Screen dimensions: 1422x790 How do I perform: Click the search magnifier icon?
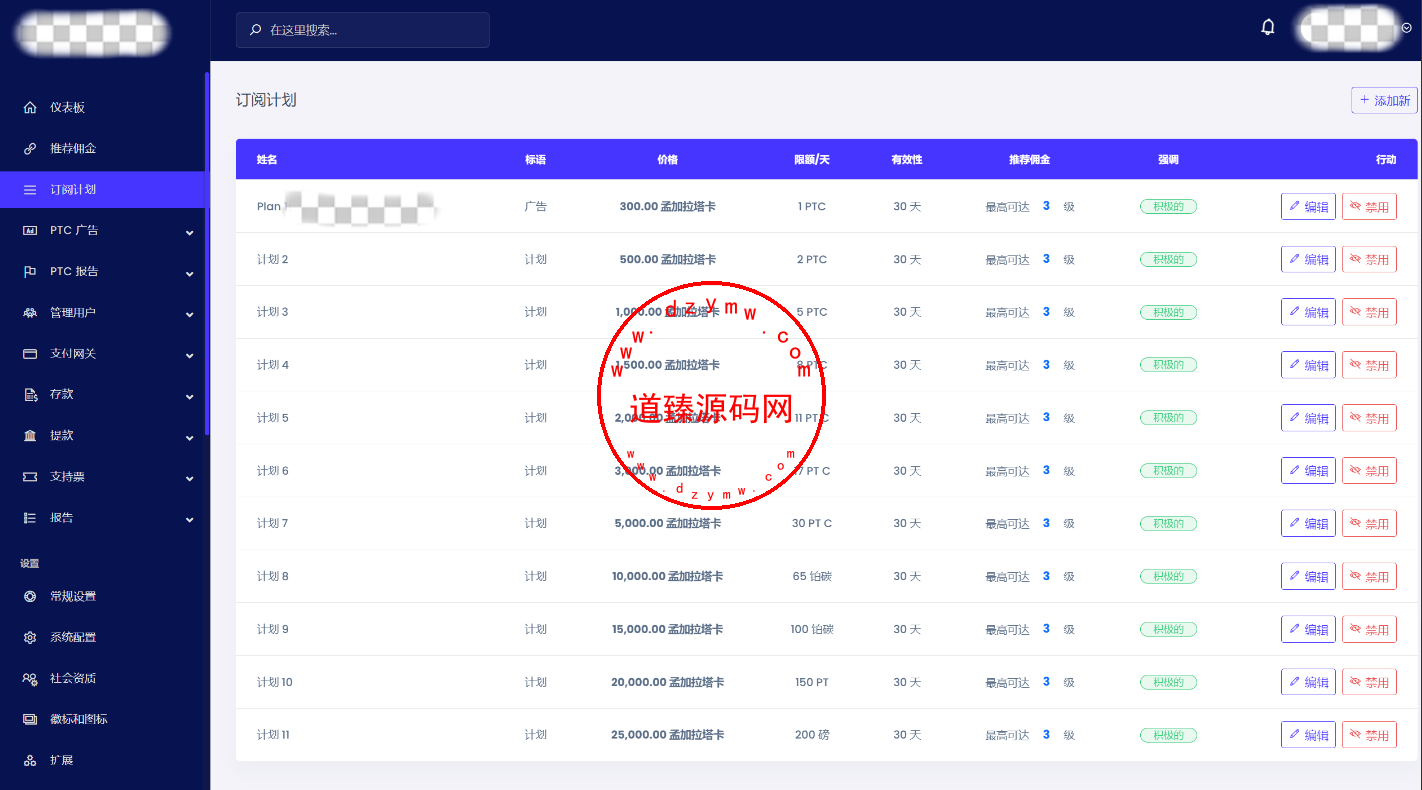256,30
